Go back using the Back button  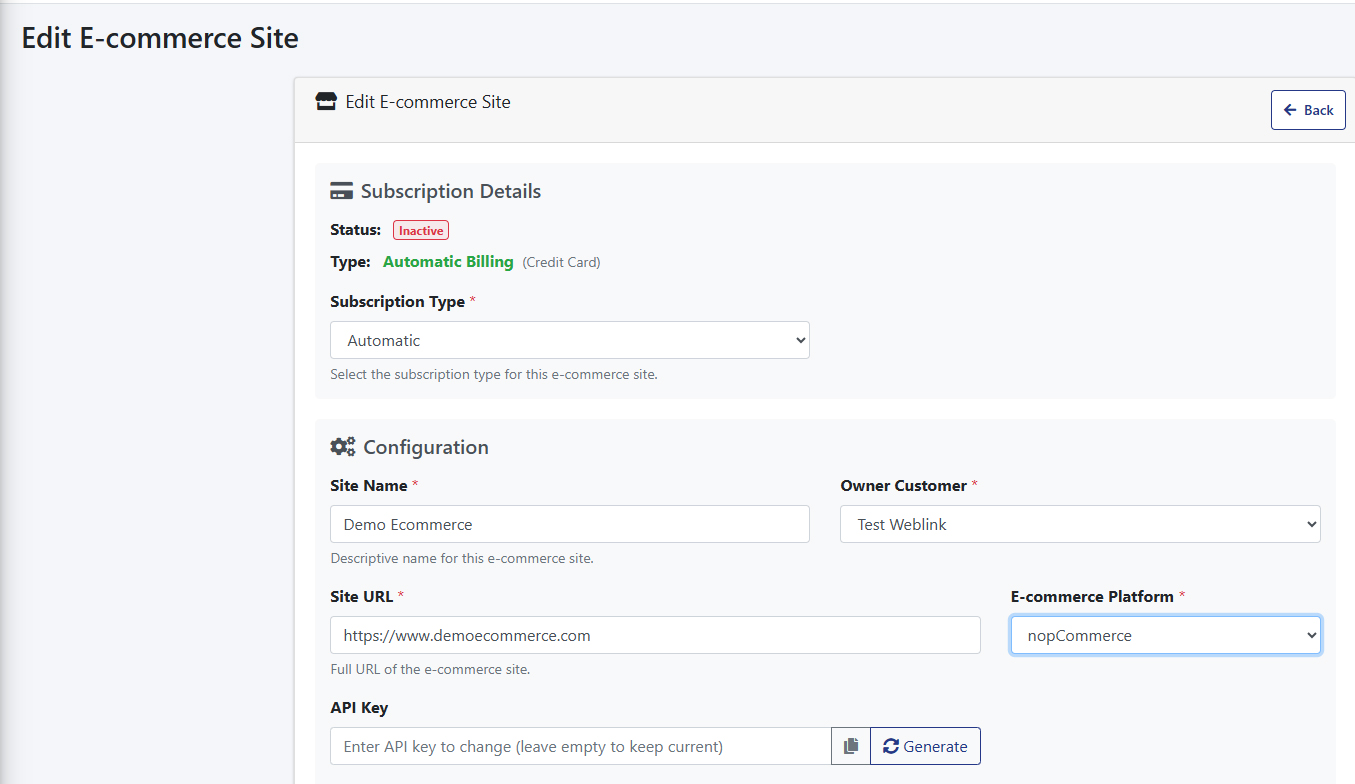(x=1307, y=110)
